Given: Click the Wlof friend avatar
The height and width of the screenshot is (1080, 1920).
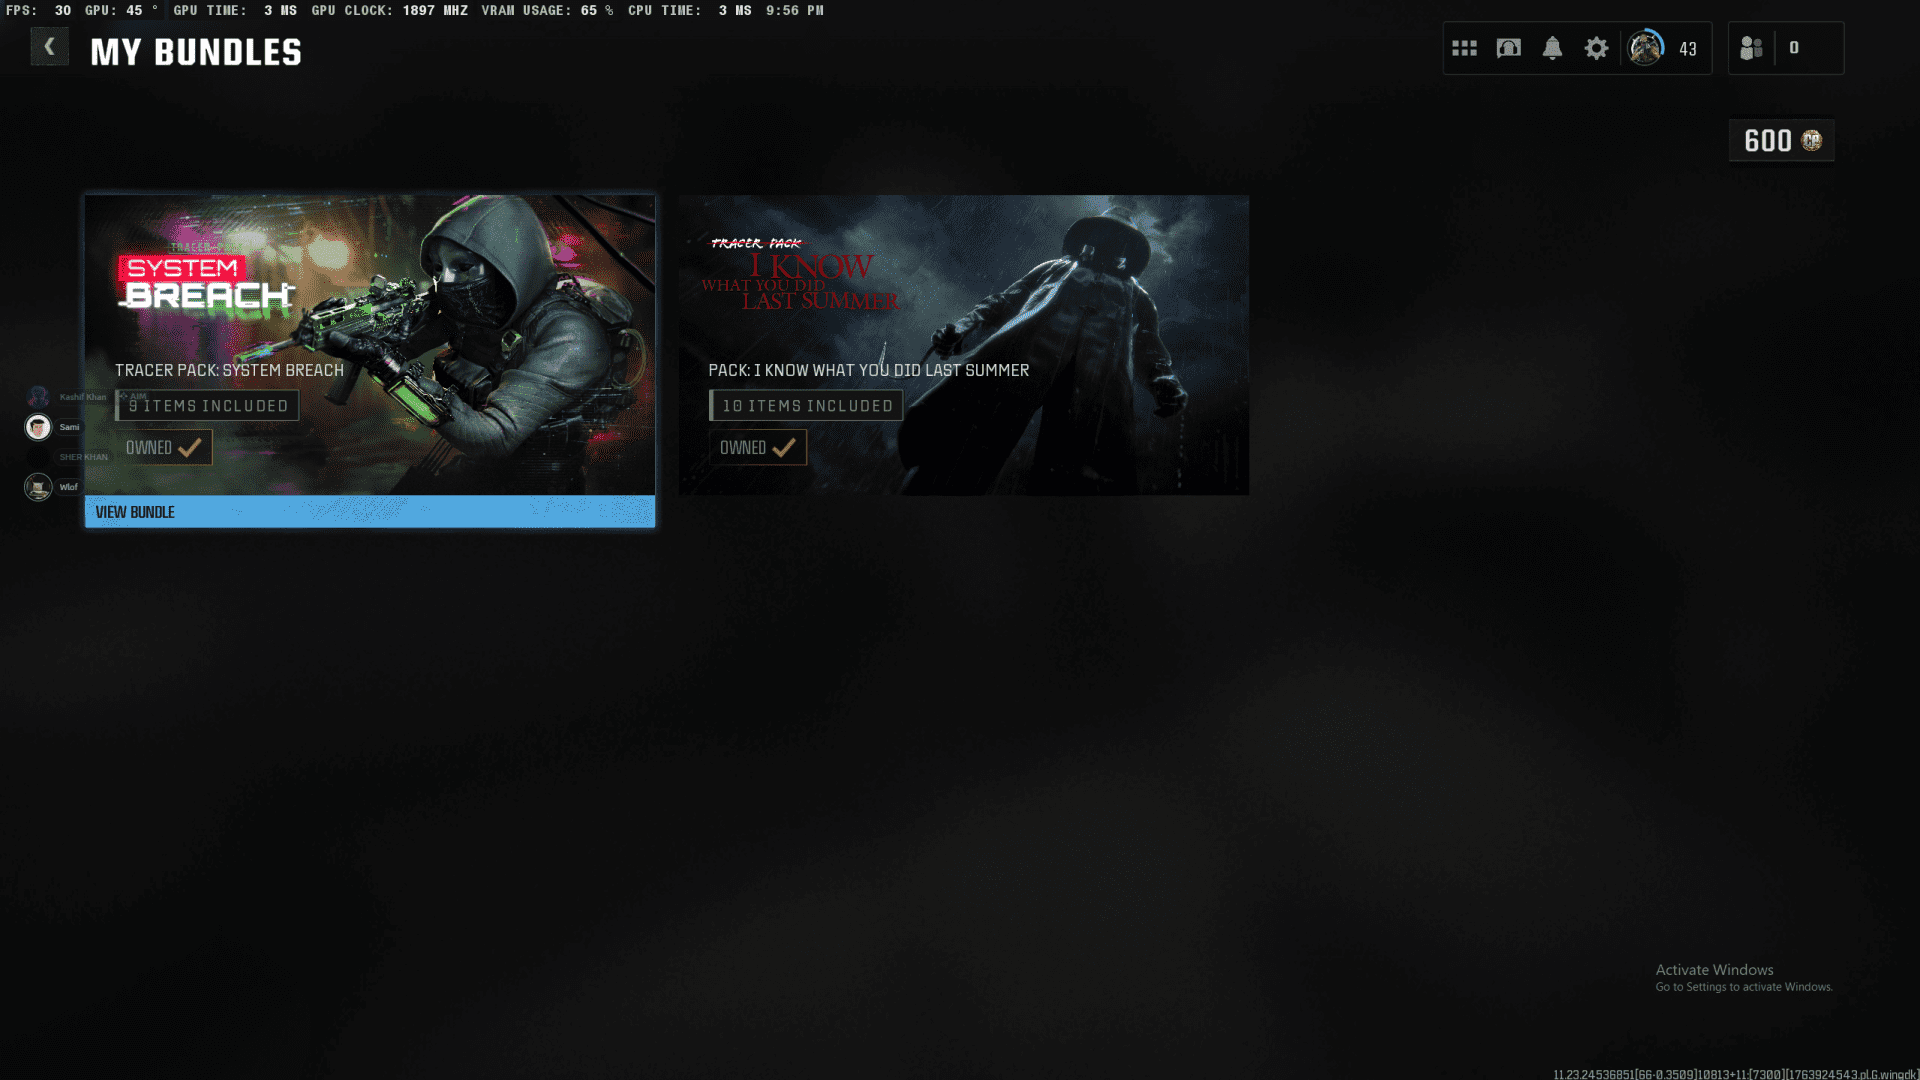Looking at the screenshot, I should pyautogui.click(x=38, y=487).
